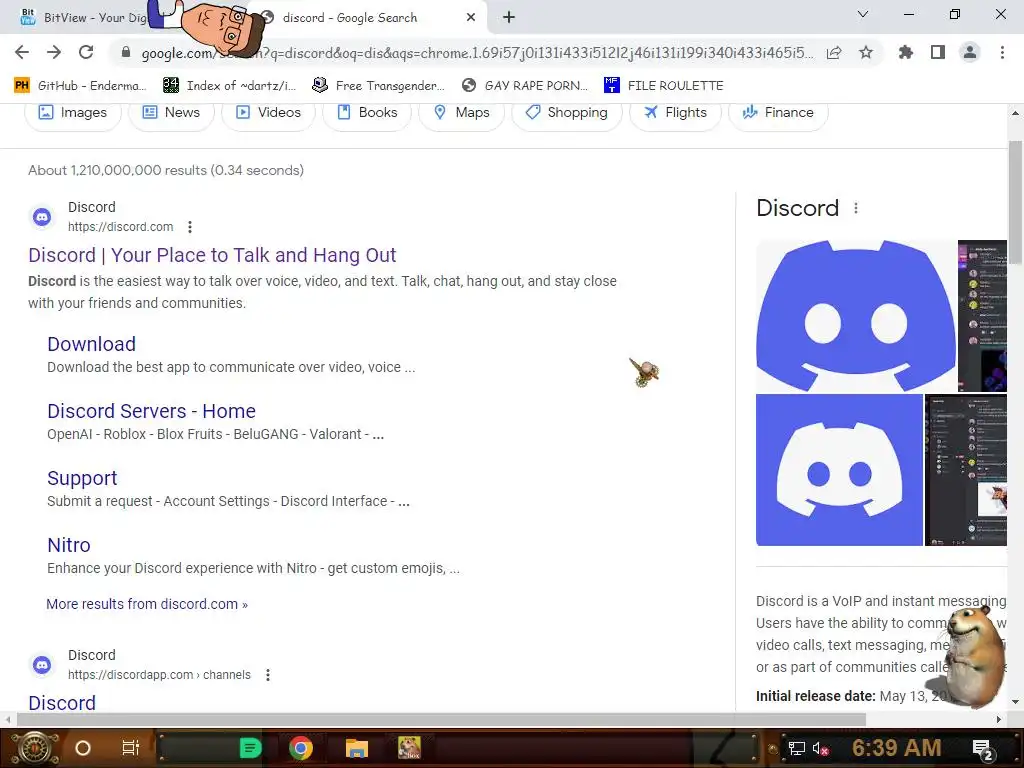Click the scroll-down arrow of page scrollbar
This screenshot has width=1024, height=768.
[x=1015, y=702]
